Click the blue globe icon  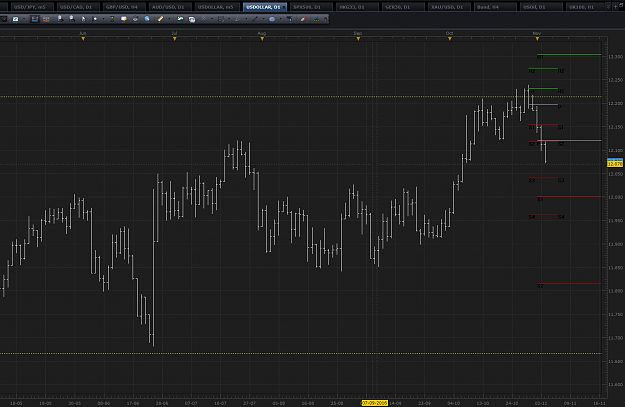pos(147,19)
